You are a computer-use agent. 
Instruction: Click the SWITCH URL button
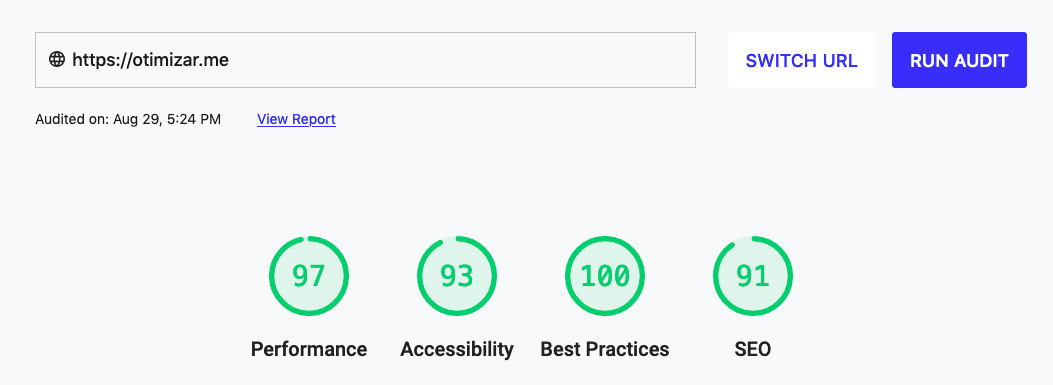pyautogui.click(x=802, y=60)
